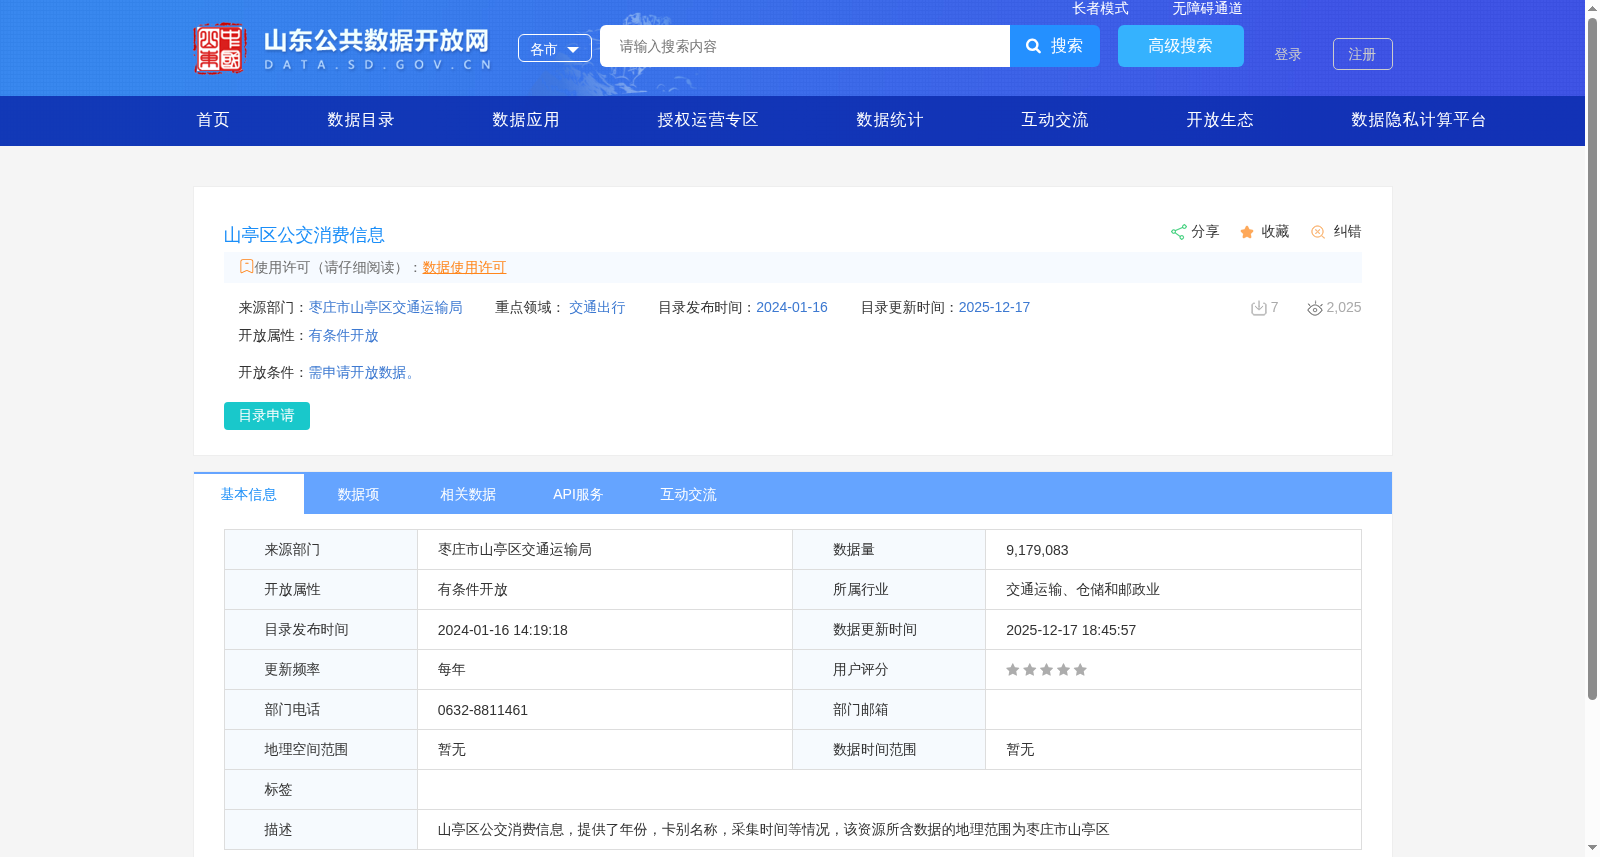Open the 首页 home menu
The image size is (1600, 857).
coord(213,120)
